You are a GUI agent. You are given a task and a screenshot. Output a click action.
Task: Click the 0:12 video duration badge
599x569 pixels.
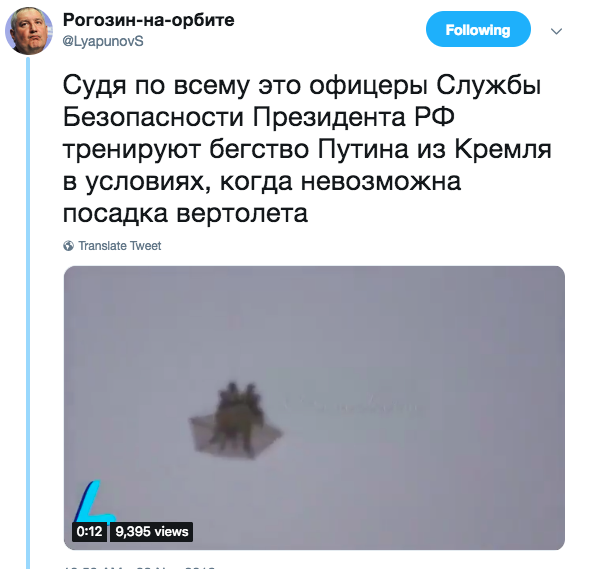point(89,532)
